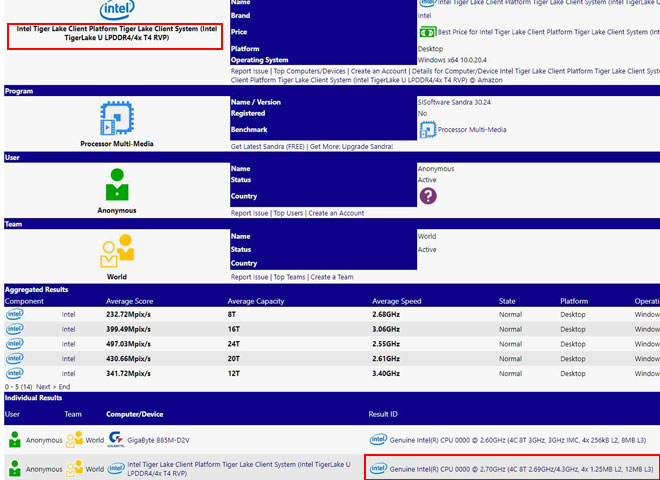Click the large green Anonymous user icon
The width and height of the screenshot is (660, 480).
pos(117,184)
